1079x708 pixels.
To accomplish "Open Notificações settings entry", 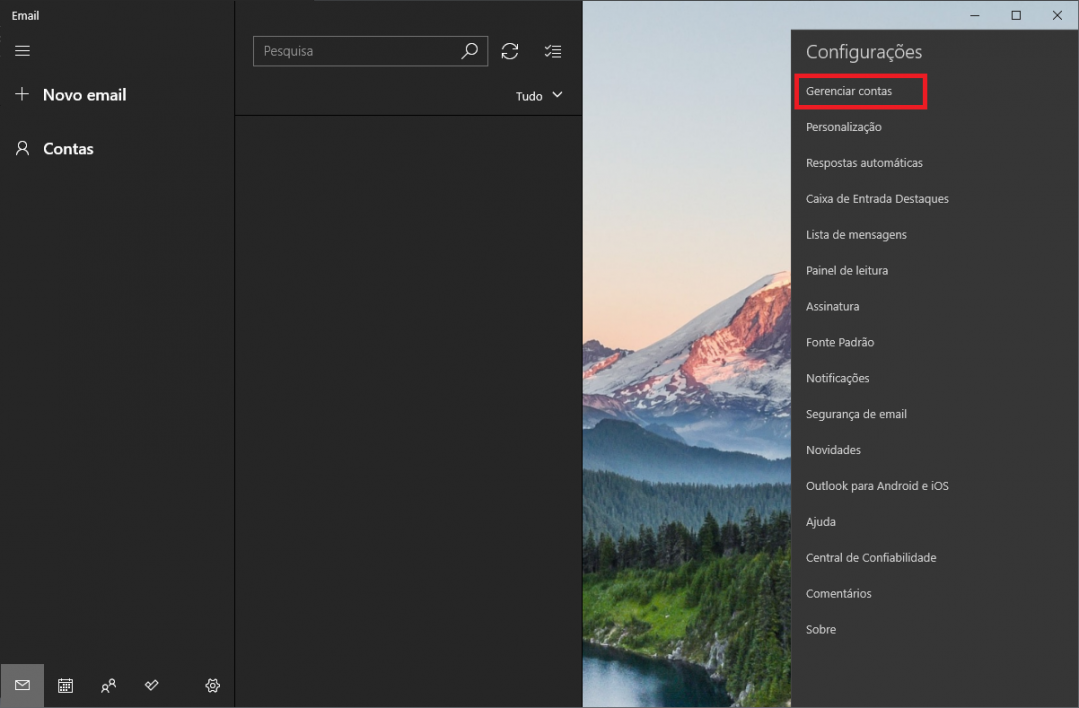I will (837, 379).
